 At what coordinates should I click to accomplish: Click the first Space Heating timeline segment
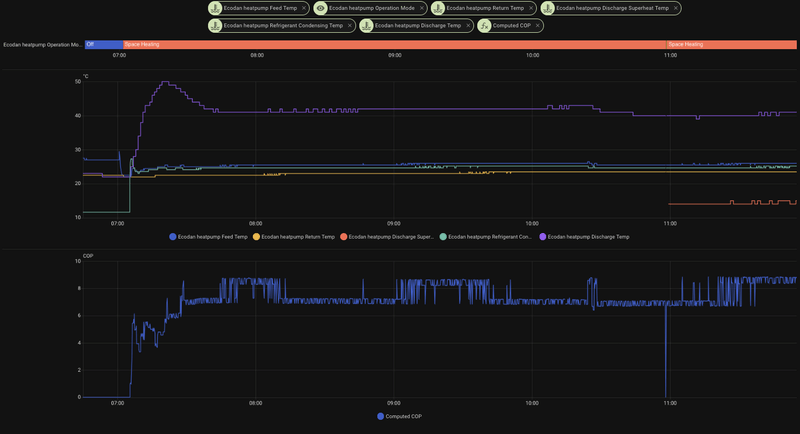(x=394, y=44)
